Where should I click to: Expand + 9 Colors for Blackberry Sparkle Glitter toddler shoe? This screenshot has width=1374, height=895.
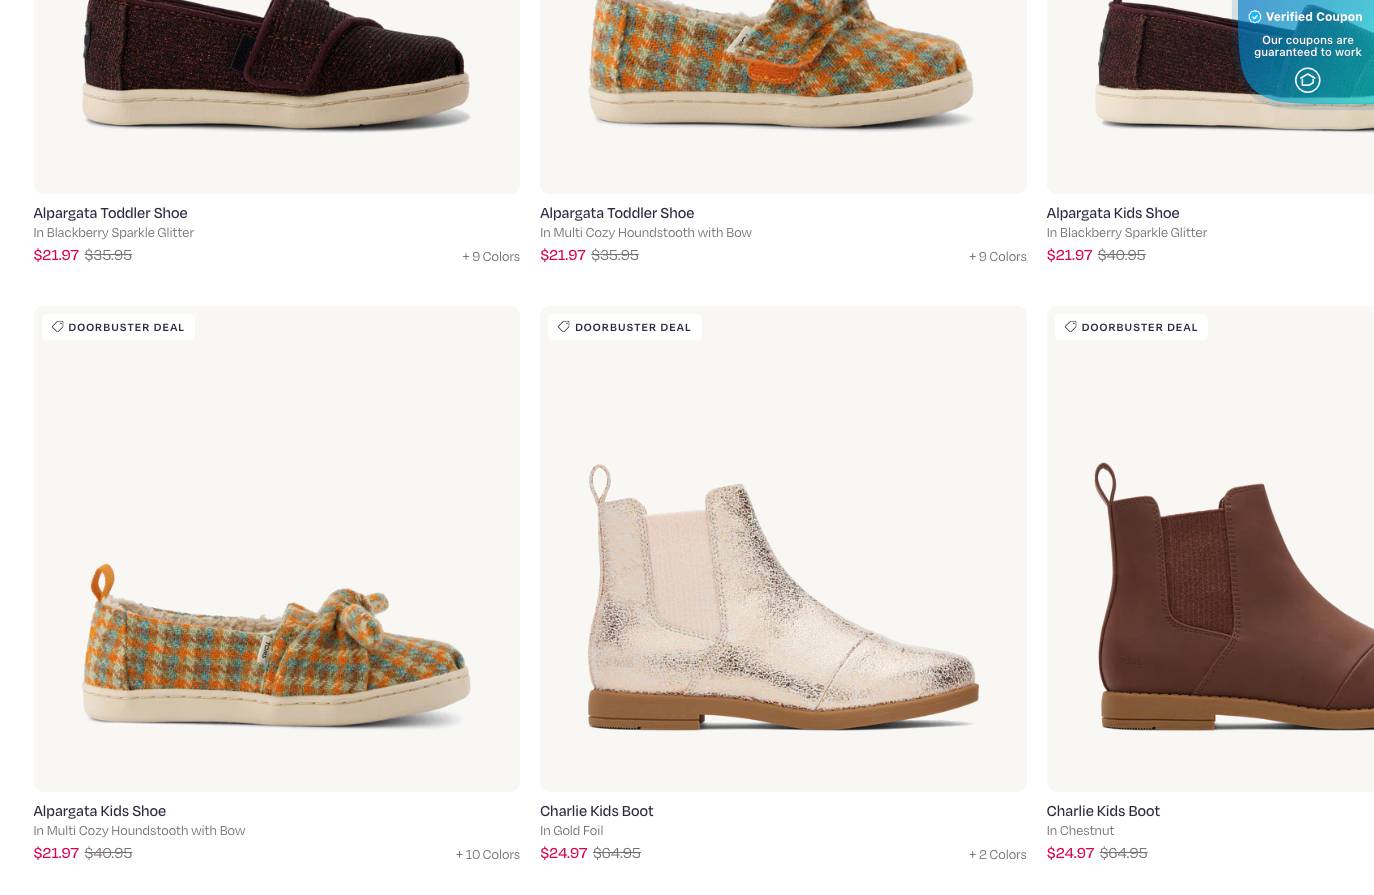click(x=491, y=256)
